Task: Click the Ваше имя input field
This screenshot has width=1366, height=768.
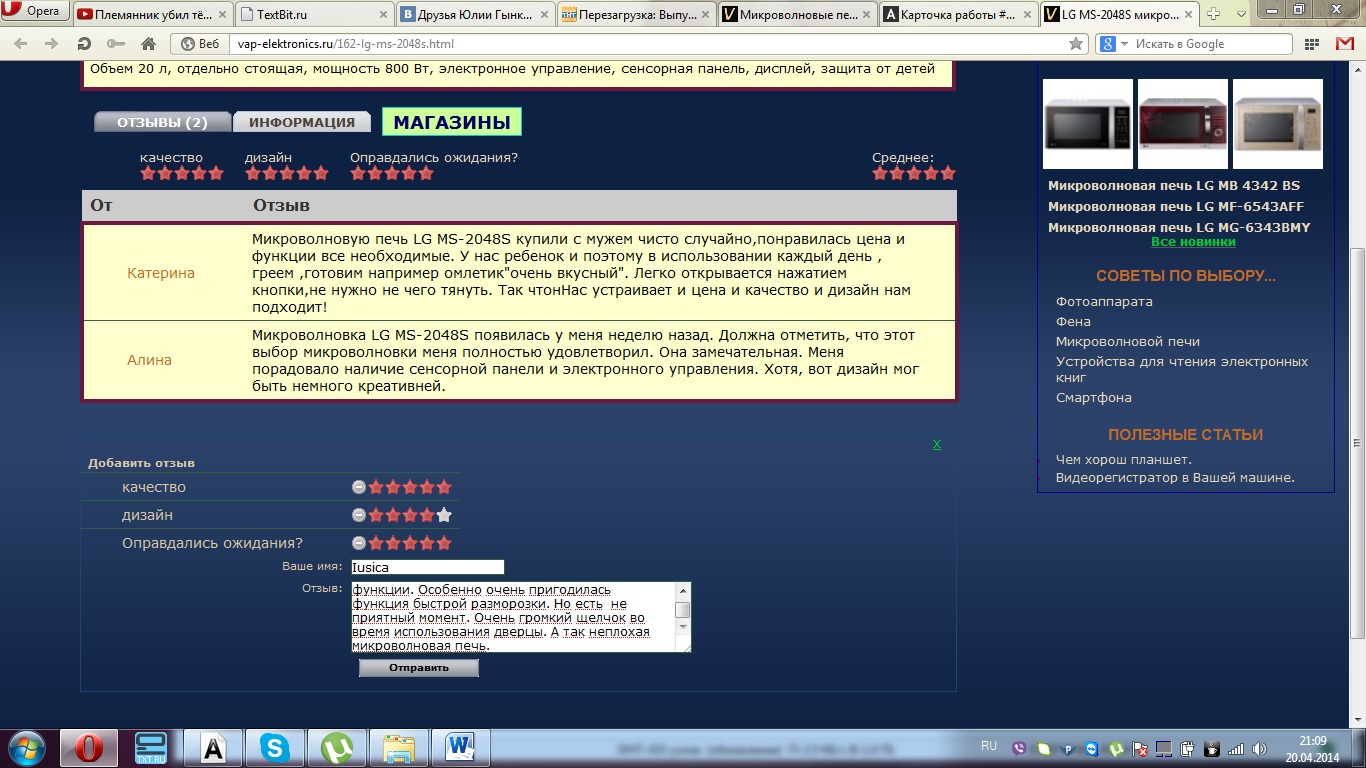Action: tap(428, 567)
